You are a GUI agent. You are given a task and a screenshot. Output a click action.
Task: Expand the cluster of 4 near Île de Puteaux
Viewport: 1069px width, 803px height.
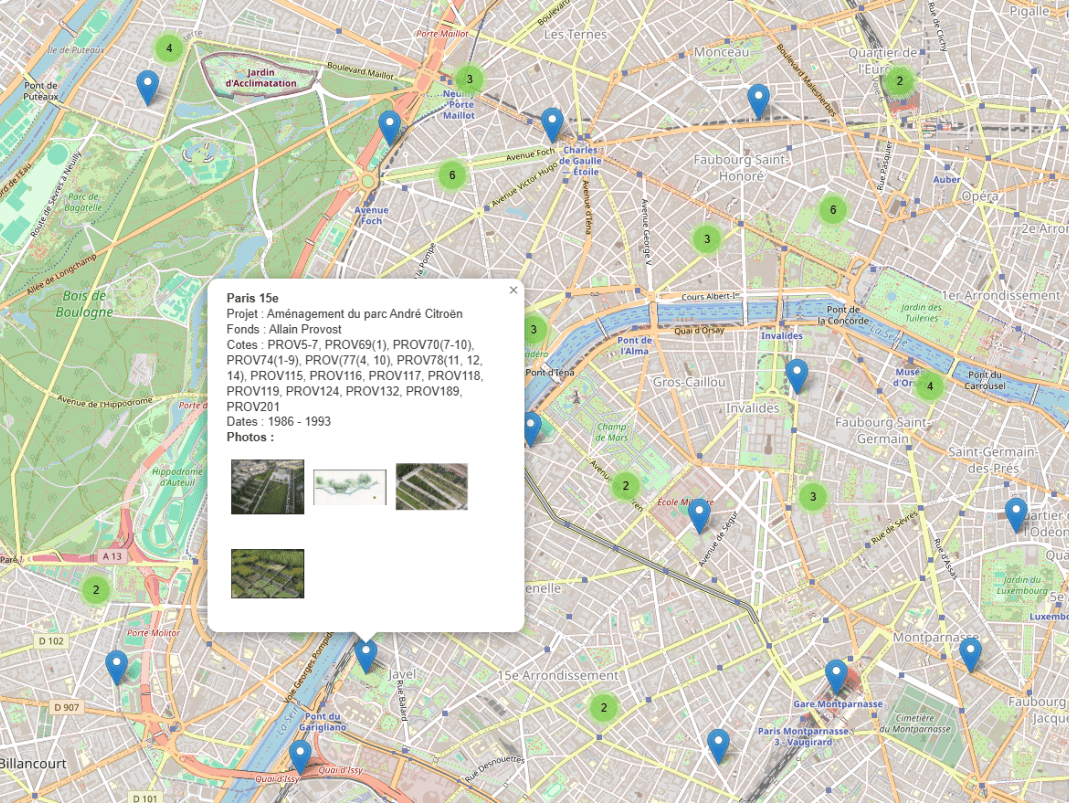click(x=169, y=48)
